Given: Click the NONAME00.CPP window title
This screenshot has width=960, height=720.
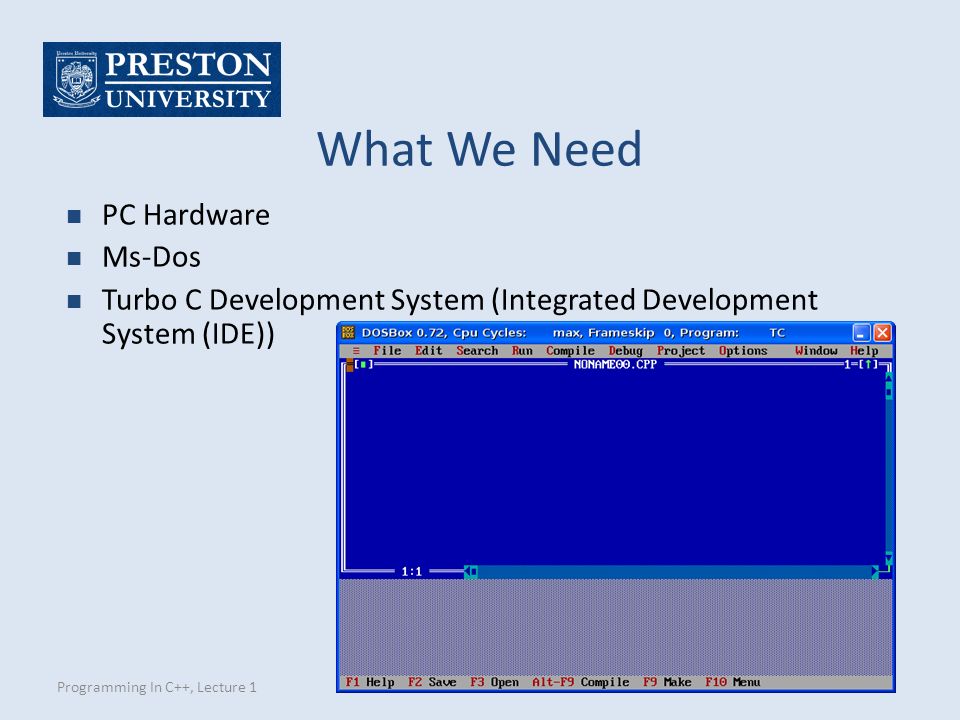Looking at the screenshot, I should (615, 364).
